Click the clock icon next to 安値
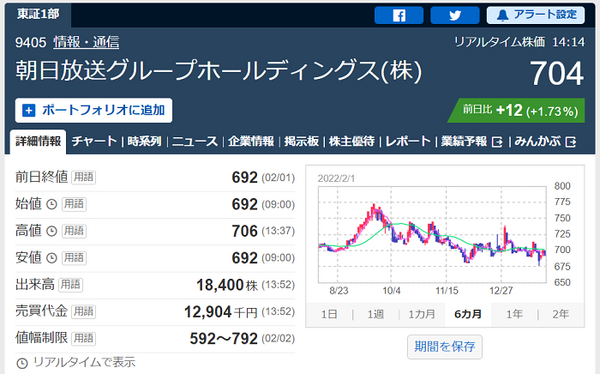 (52, 258)
